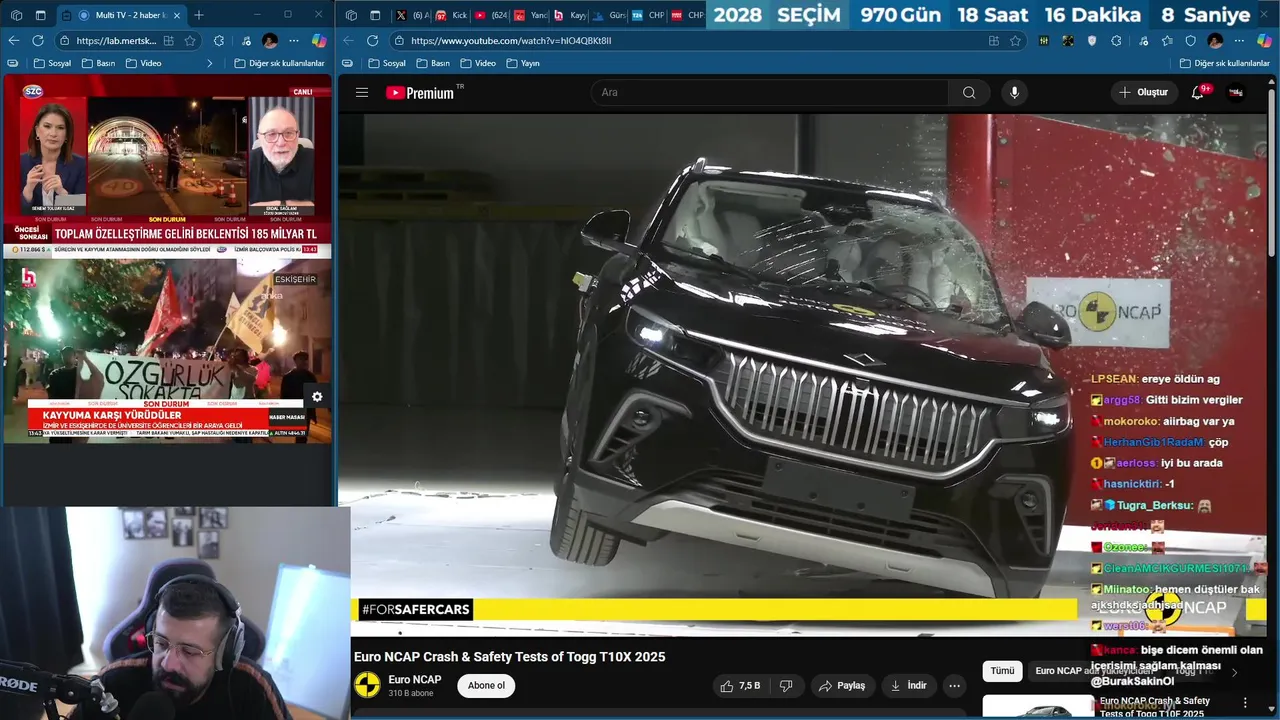The image size is (1280, 720).
Task: Open the equalizer extension icon
Action: pyautogui.click(x=1044, y=41)
